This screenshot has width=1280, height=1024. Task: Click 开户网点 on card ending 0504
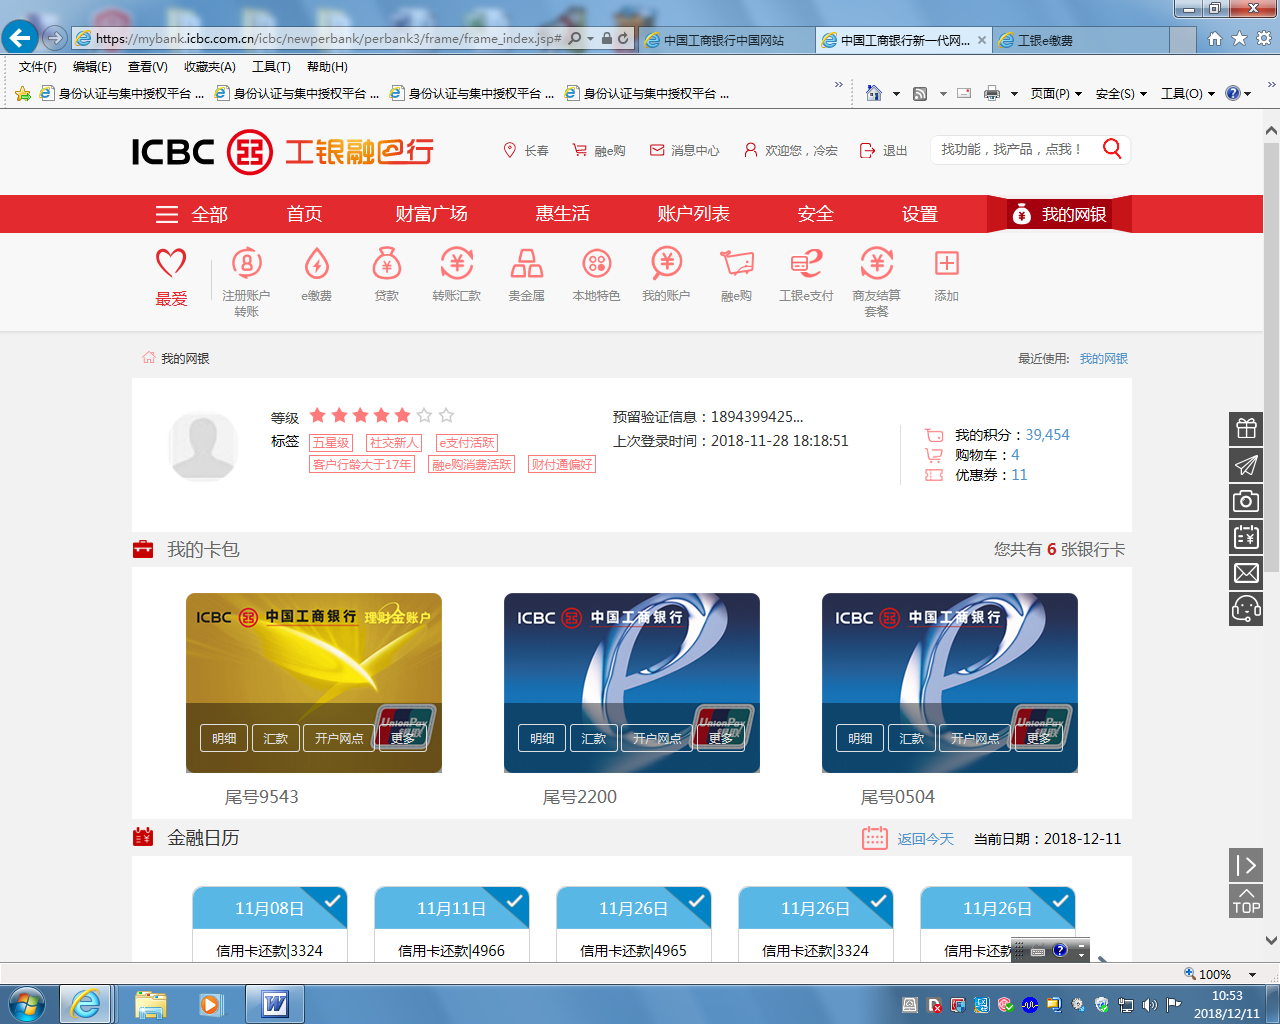pyautogui.click(x=975, y=738)
